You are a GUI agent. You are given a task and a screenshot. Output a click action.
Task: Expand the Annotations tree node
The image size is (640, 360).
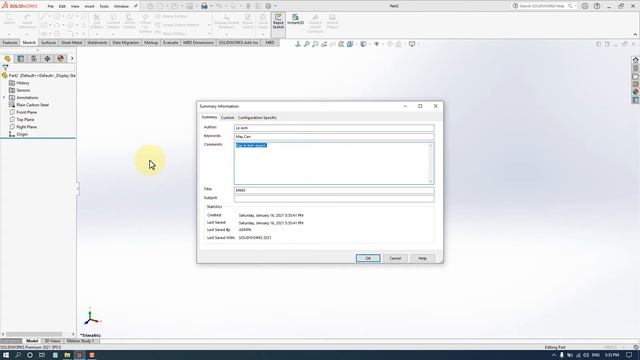point(4,98)
